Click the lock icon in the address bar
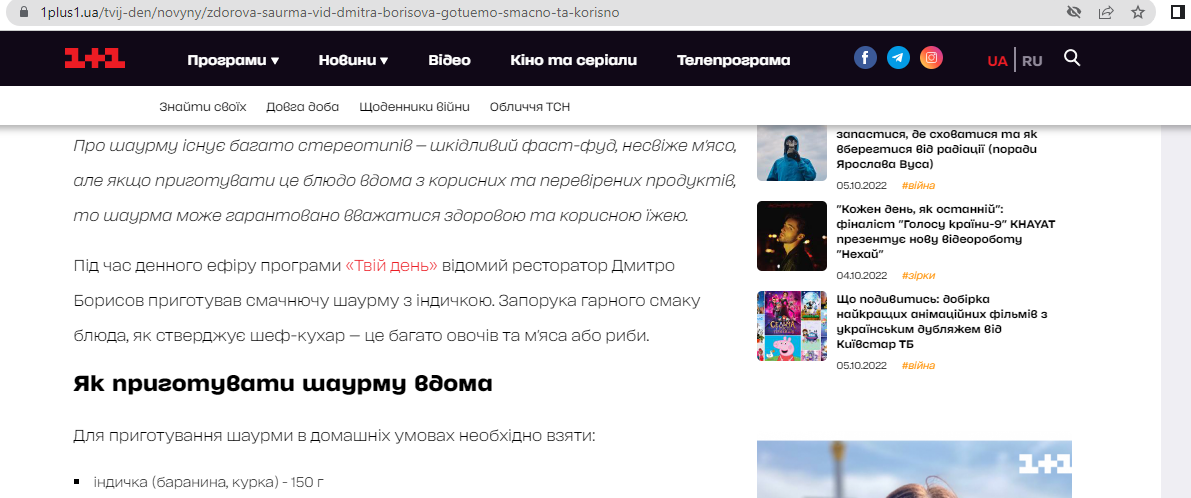The width and height of the screenshot is (1191, 498). tap(24, 13)
